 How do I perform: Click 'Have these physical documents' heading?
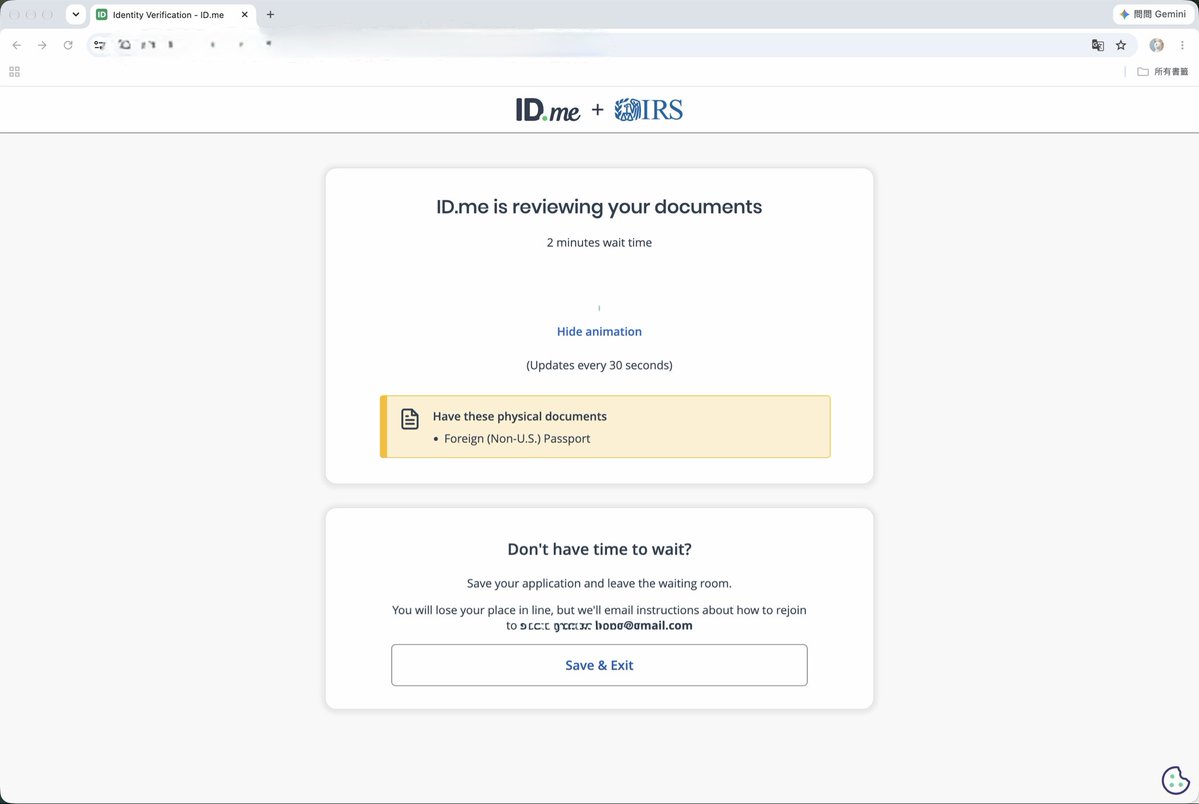(519, 416)
